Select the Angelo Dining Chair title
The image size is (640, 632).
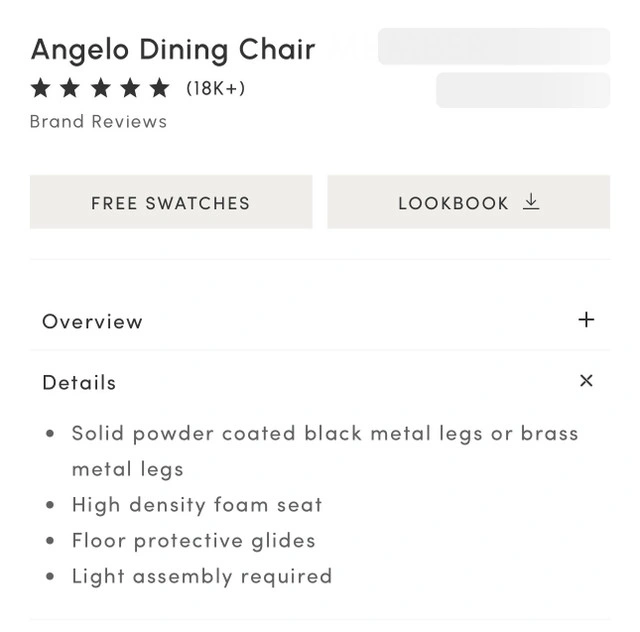point(173,49)
